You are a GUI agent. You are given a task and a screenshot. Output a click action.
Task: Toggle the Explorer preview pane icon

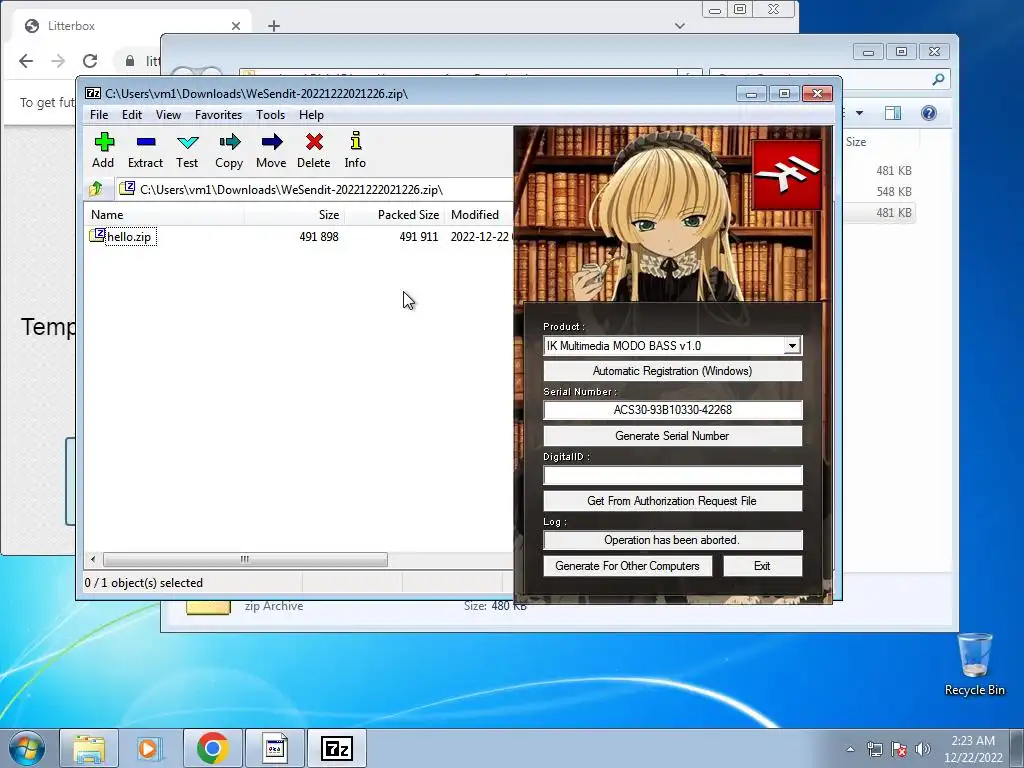pos(893,113)
